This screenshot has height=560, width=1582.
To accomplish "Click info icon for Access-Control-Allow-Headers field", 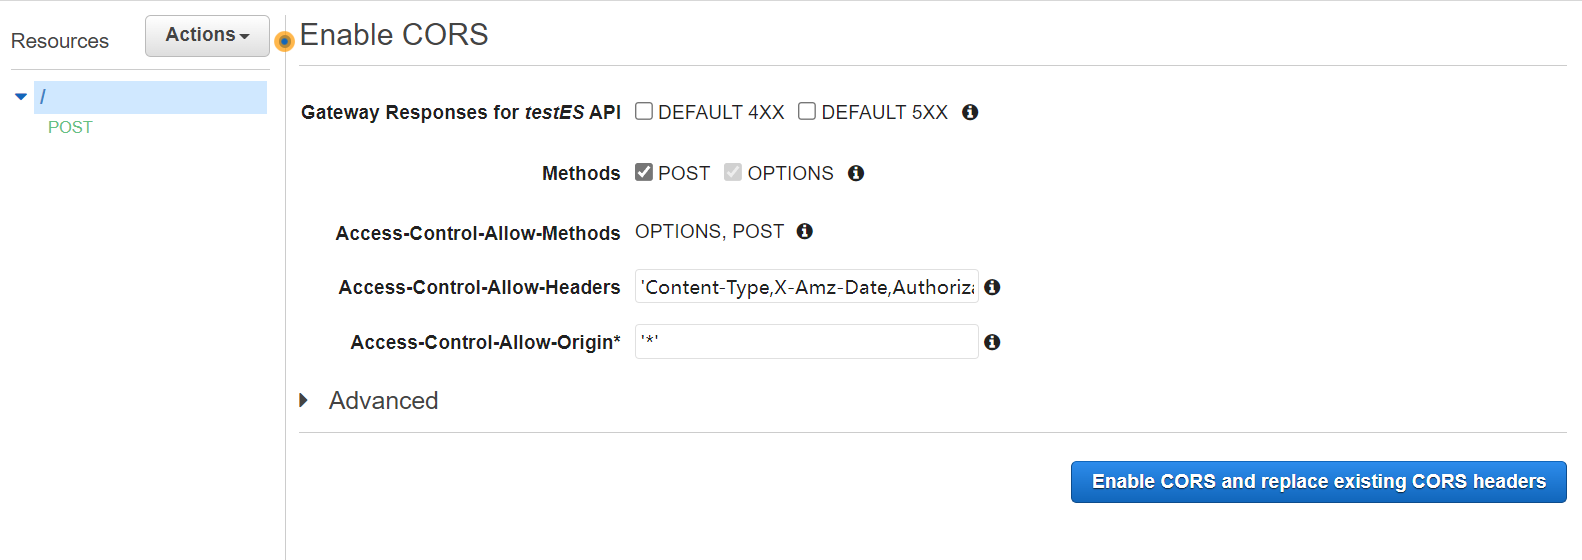I will point(992,287).
